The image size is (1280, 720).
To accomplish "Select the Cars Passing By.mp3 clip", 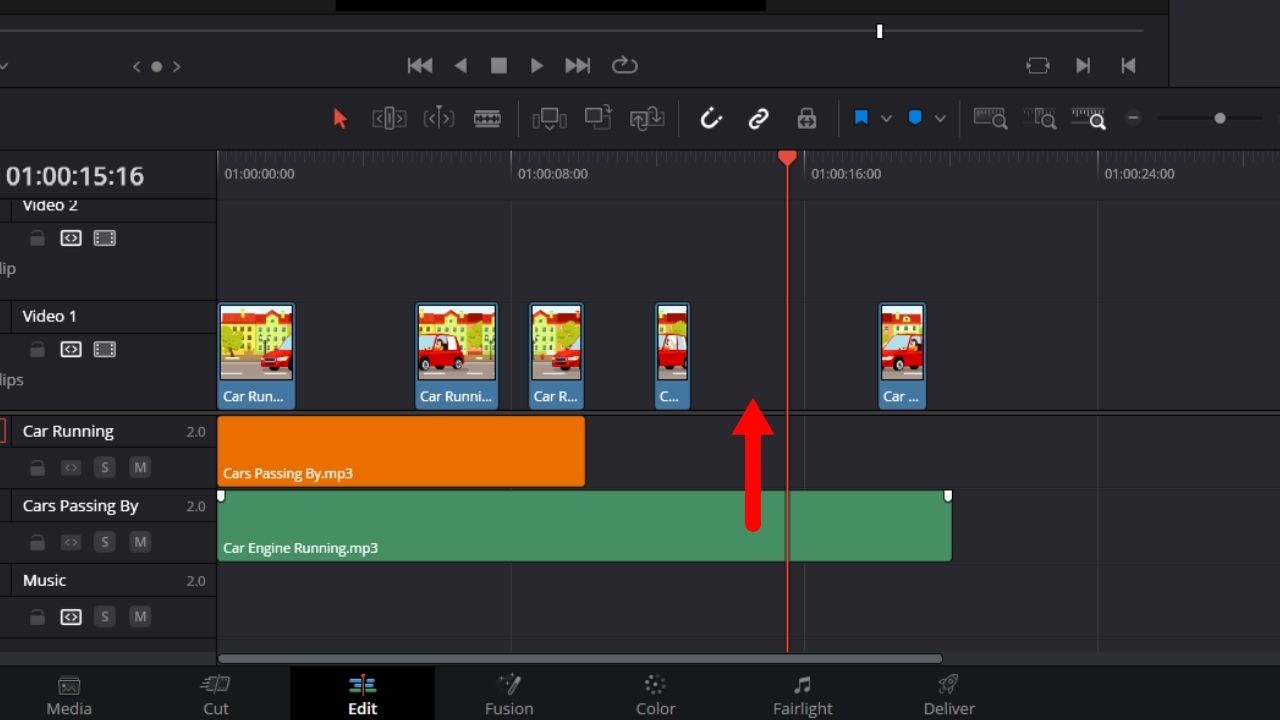I will 400,452.
